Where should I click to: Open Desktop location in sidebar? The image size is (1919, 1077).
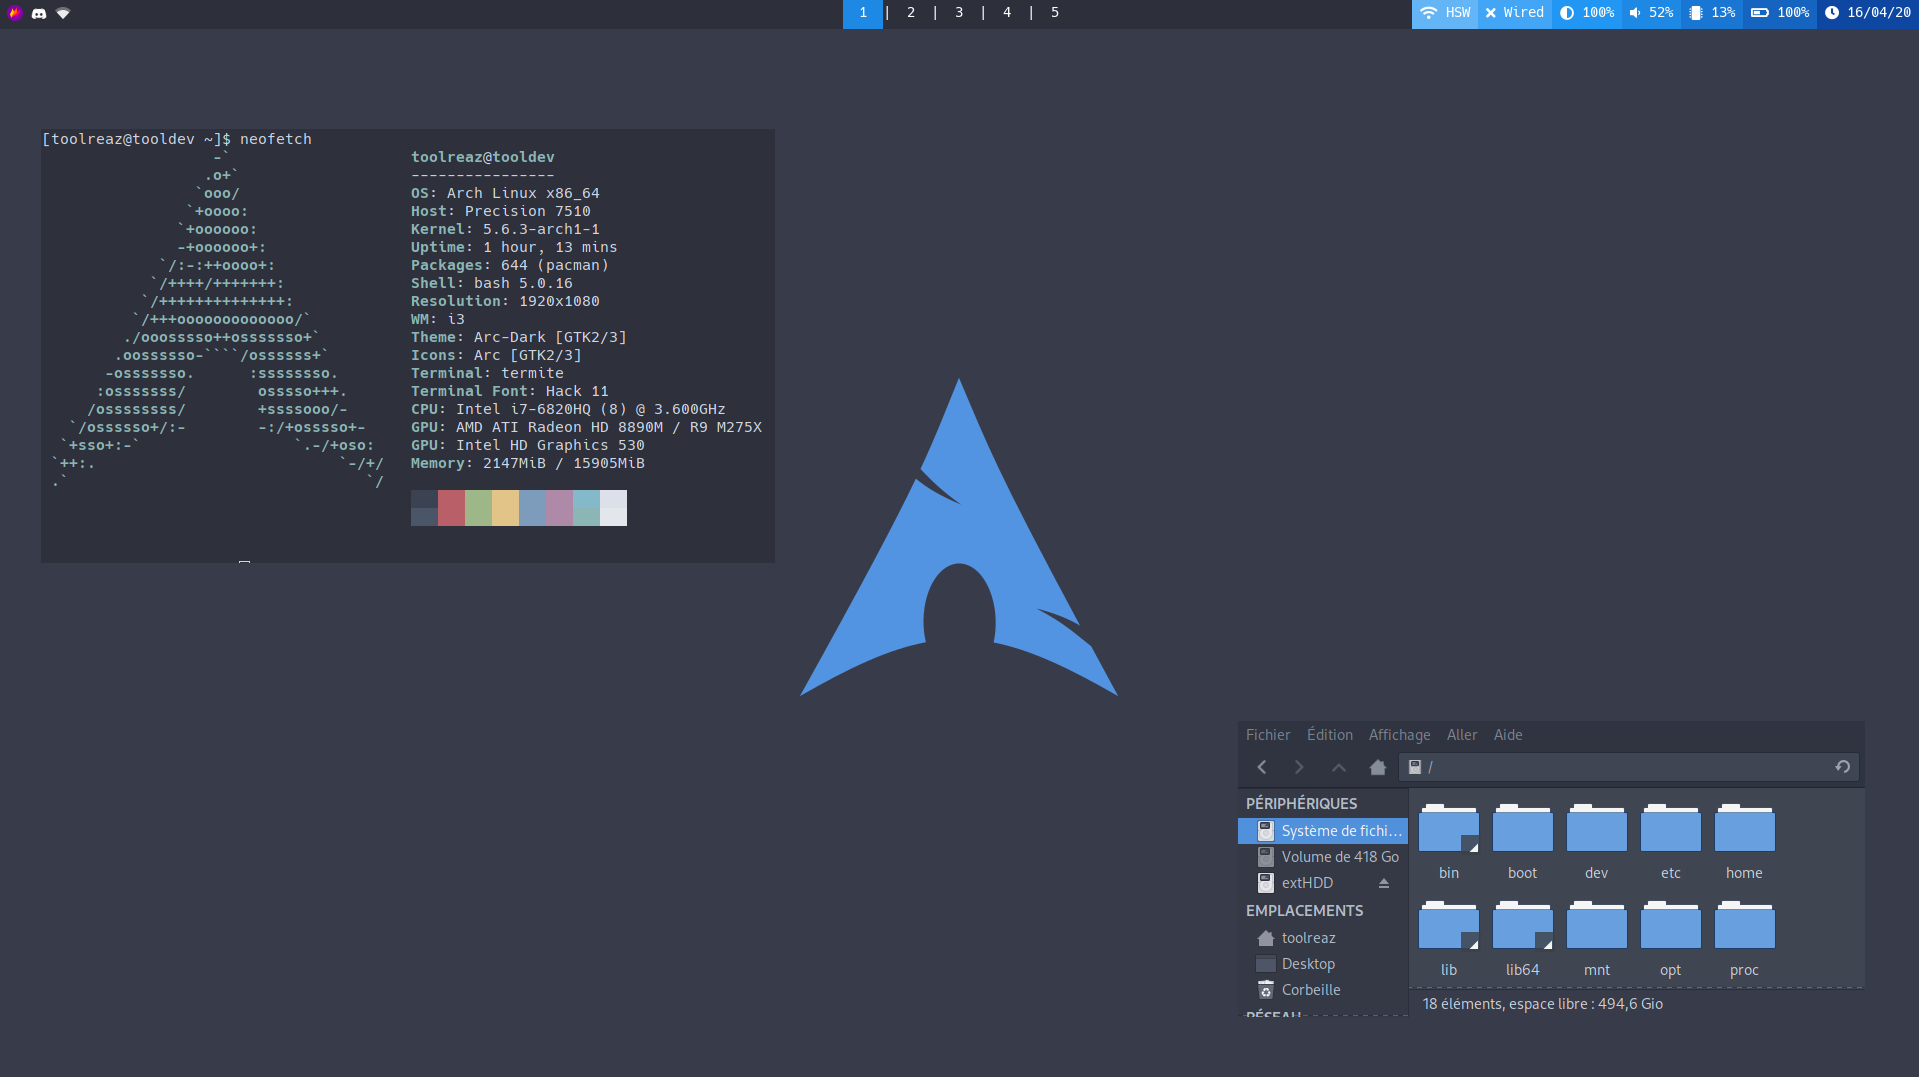[x=1323, y=964]
